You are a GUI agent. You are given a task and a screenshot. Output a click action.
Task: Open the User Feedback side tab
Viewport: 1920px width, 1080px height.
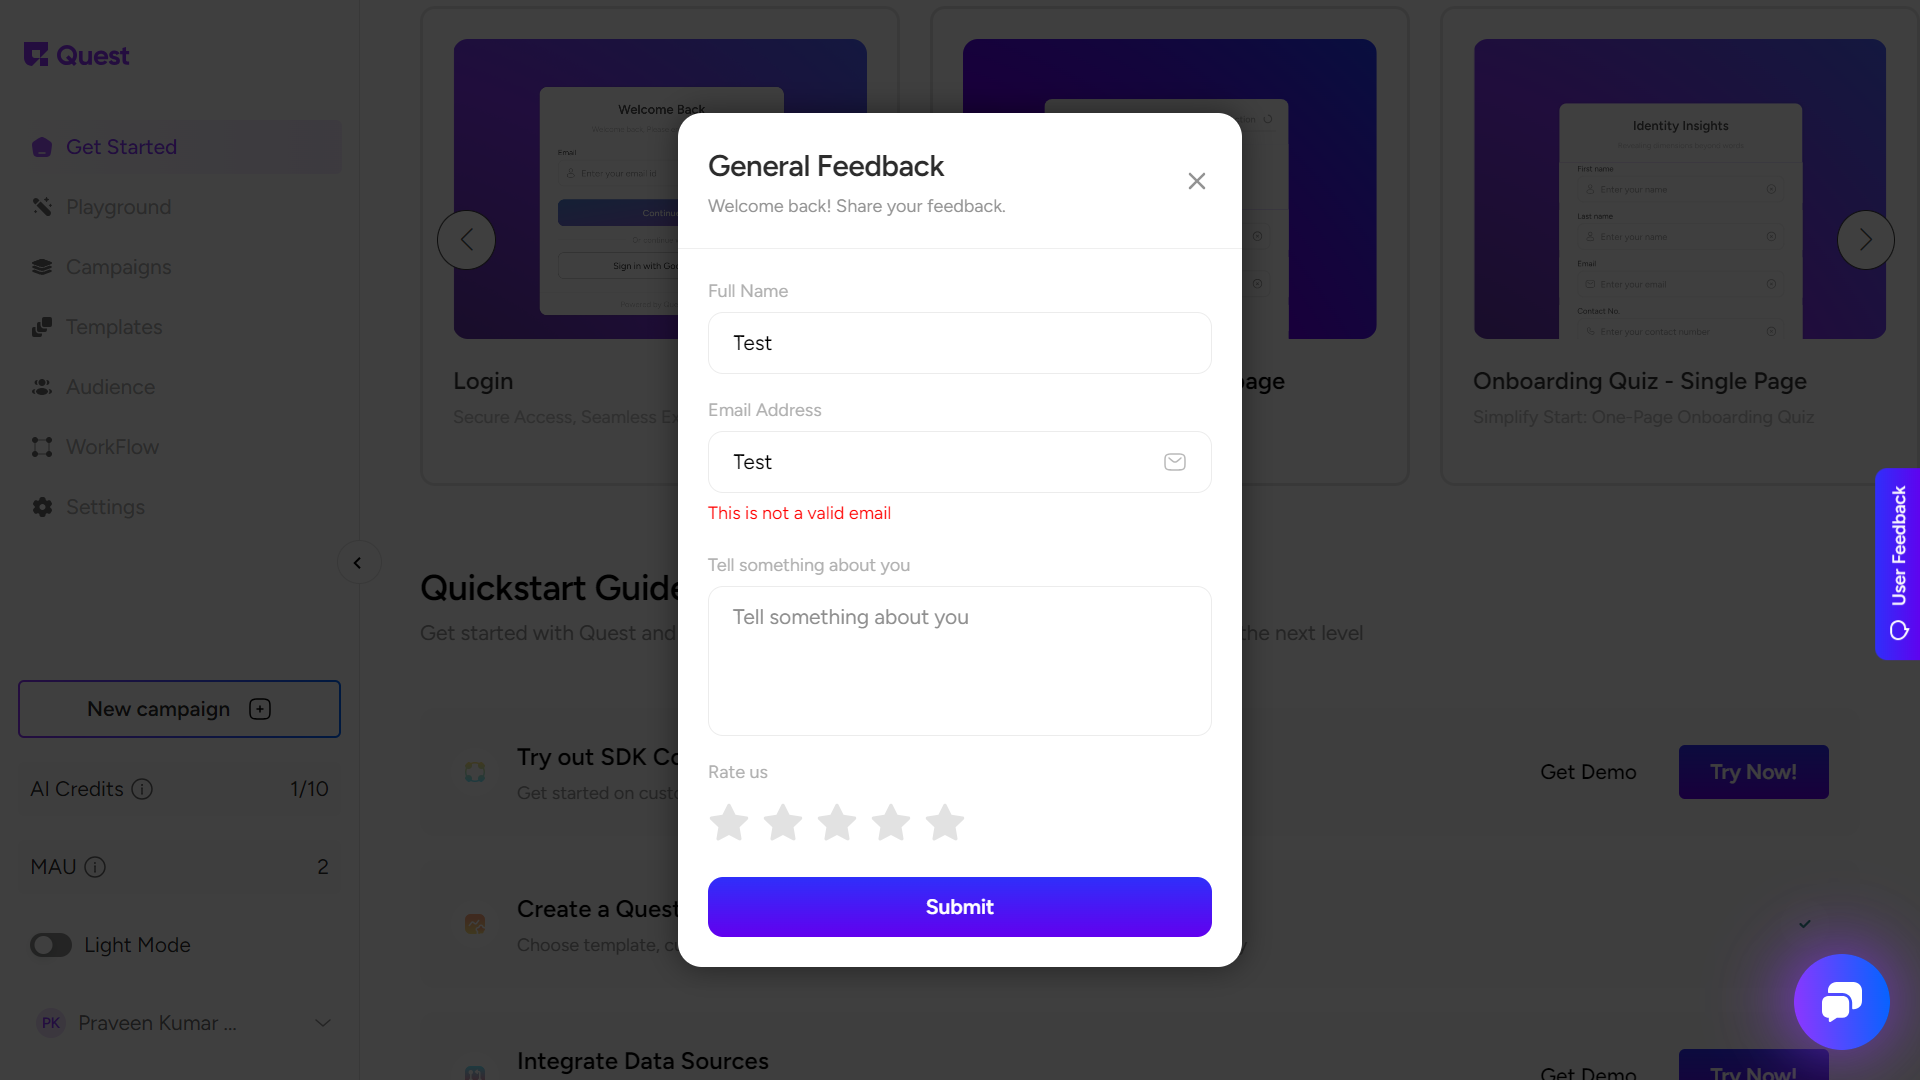click(x=1898, y=563)
